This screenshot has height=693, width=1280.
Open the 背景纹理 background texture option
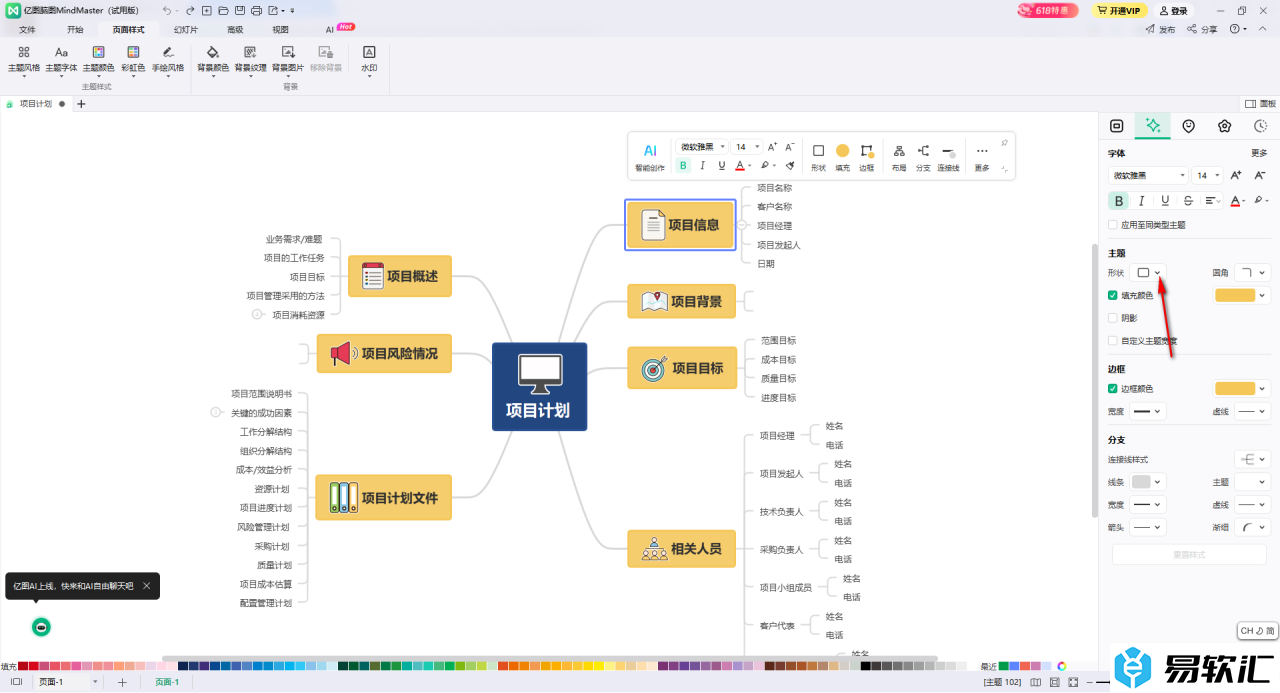pos(251,59)
